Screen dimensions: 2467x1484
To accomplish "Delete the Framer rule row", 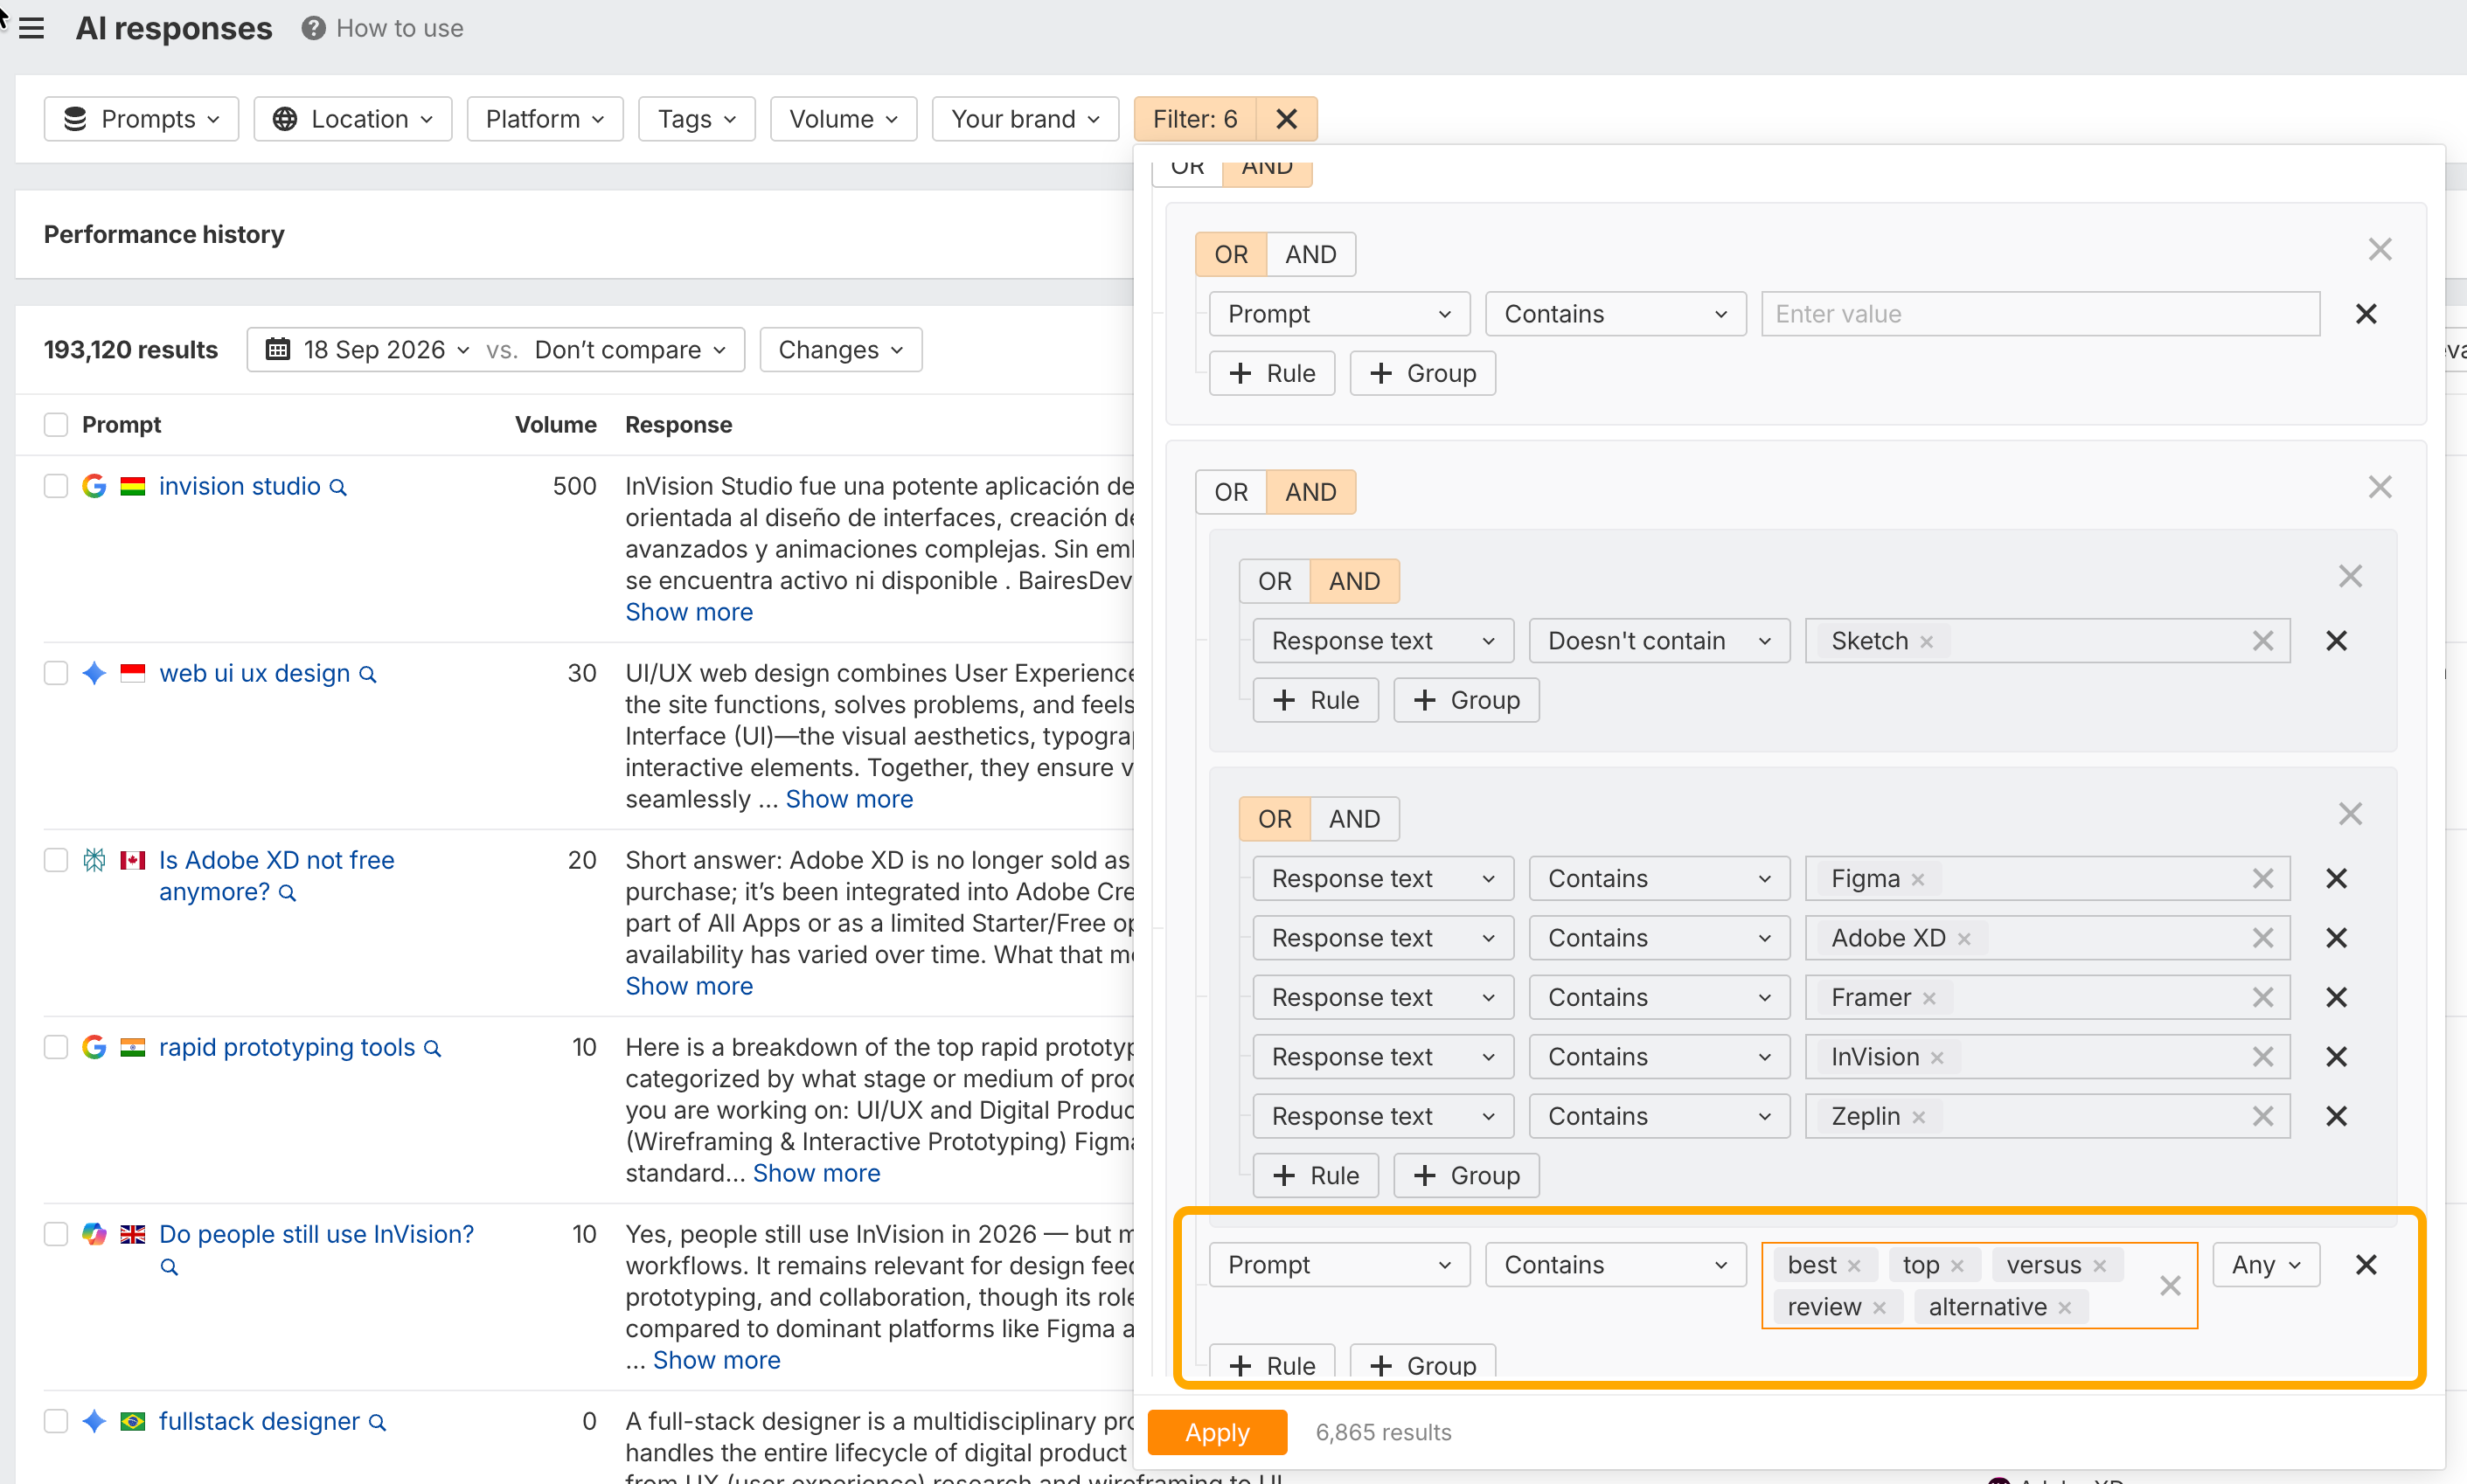I will click(2336, 997).
